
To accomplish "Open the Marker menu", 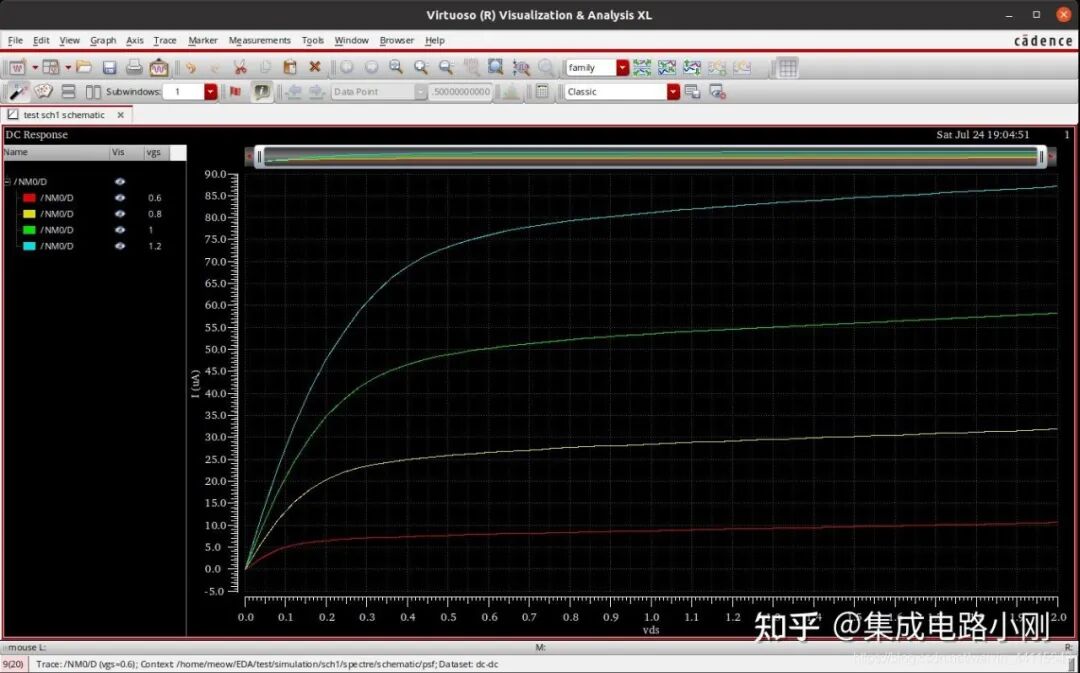I will [x=203, y=40].
